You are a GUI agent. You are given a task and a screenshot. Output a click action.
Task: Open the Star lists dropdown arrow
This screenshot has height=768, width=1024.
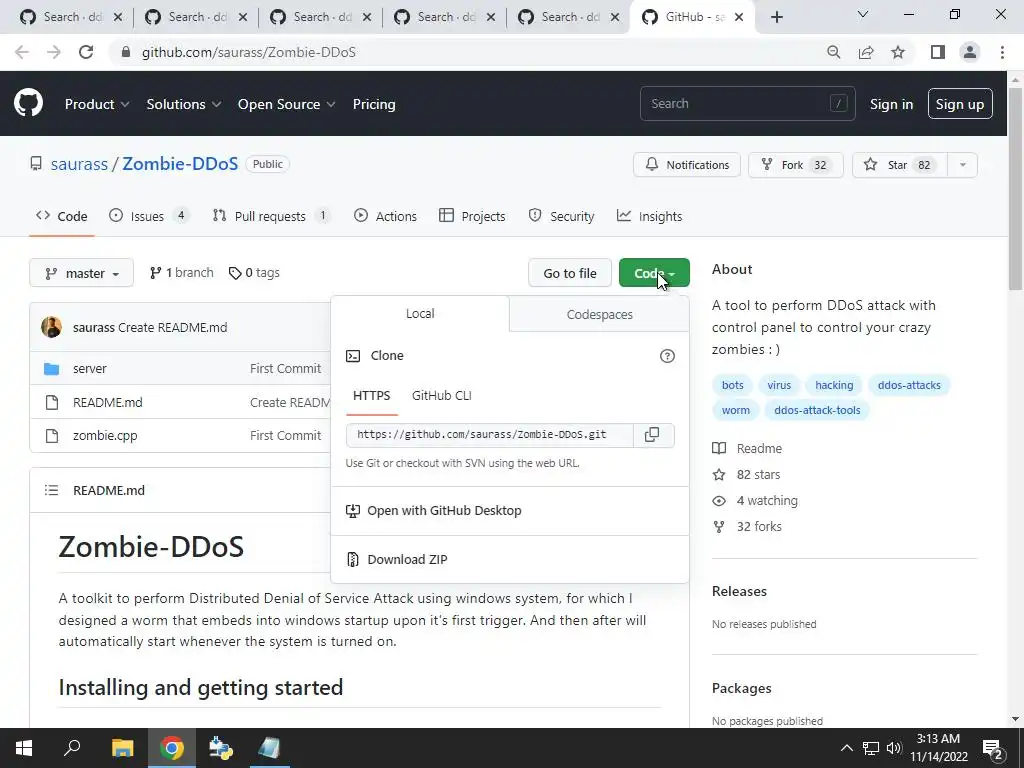pos(963,165)
